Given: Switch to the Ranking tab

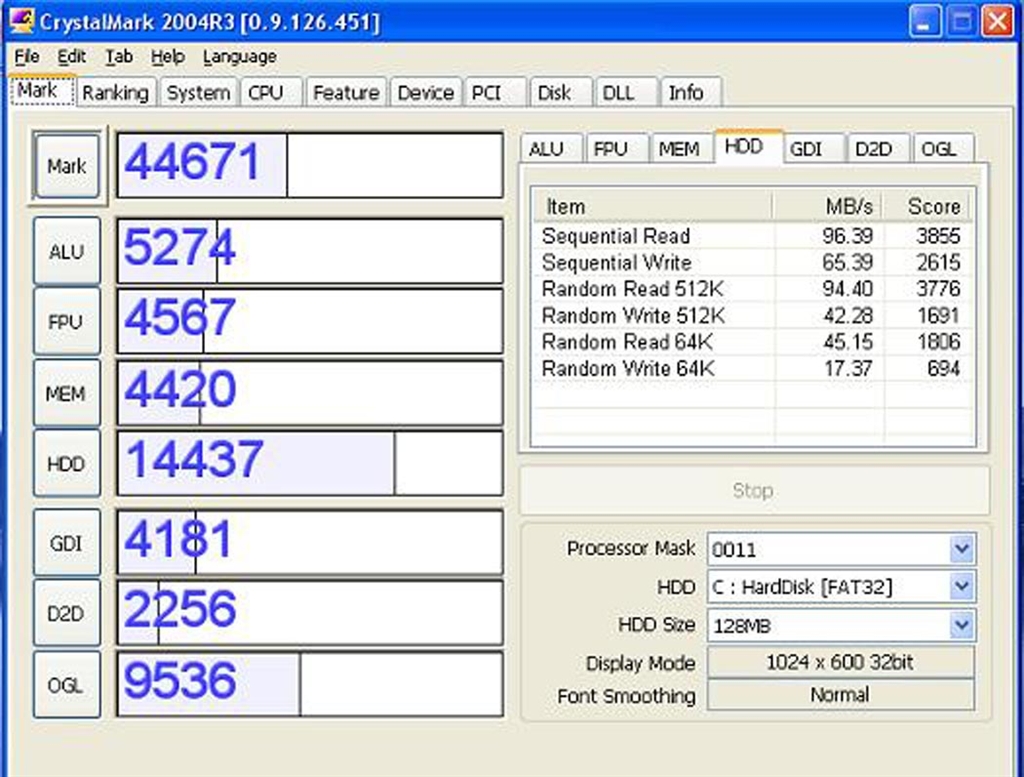Looking at the screenshot, I should (x=116, y=93).
